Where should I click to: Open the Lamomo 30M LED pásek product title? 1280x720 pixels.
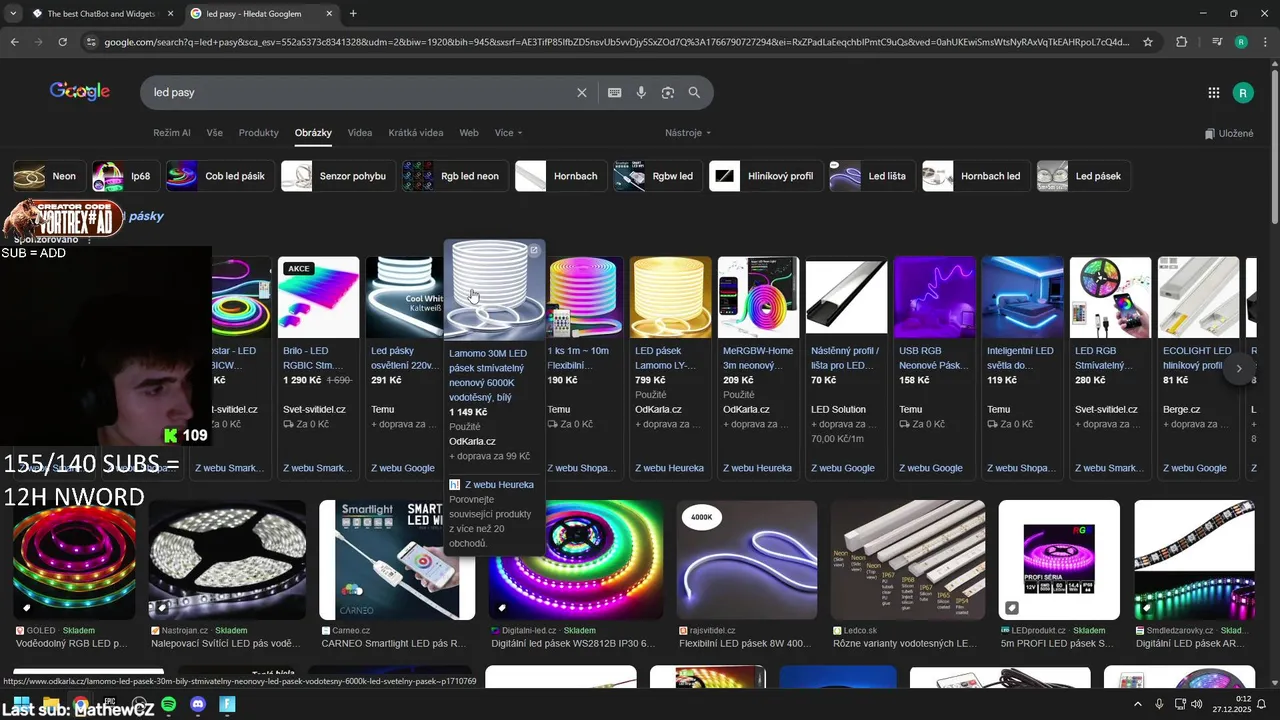coord(489,375)
